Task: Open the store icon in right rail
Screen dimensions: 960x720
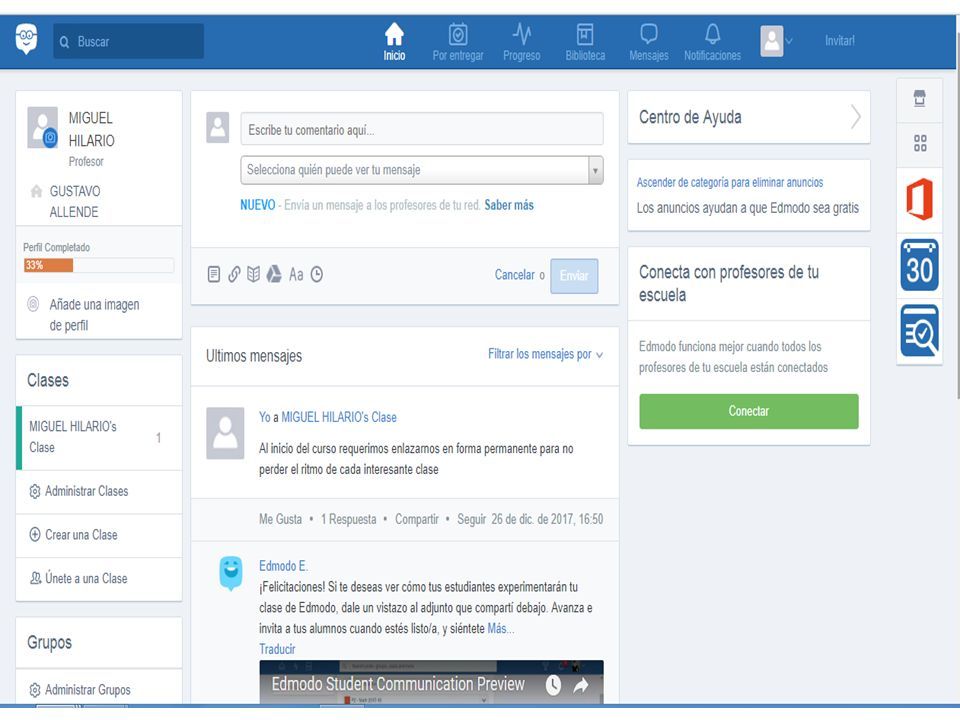Action: [x=920, y=99]
